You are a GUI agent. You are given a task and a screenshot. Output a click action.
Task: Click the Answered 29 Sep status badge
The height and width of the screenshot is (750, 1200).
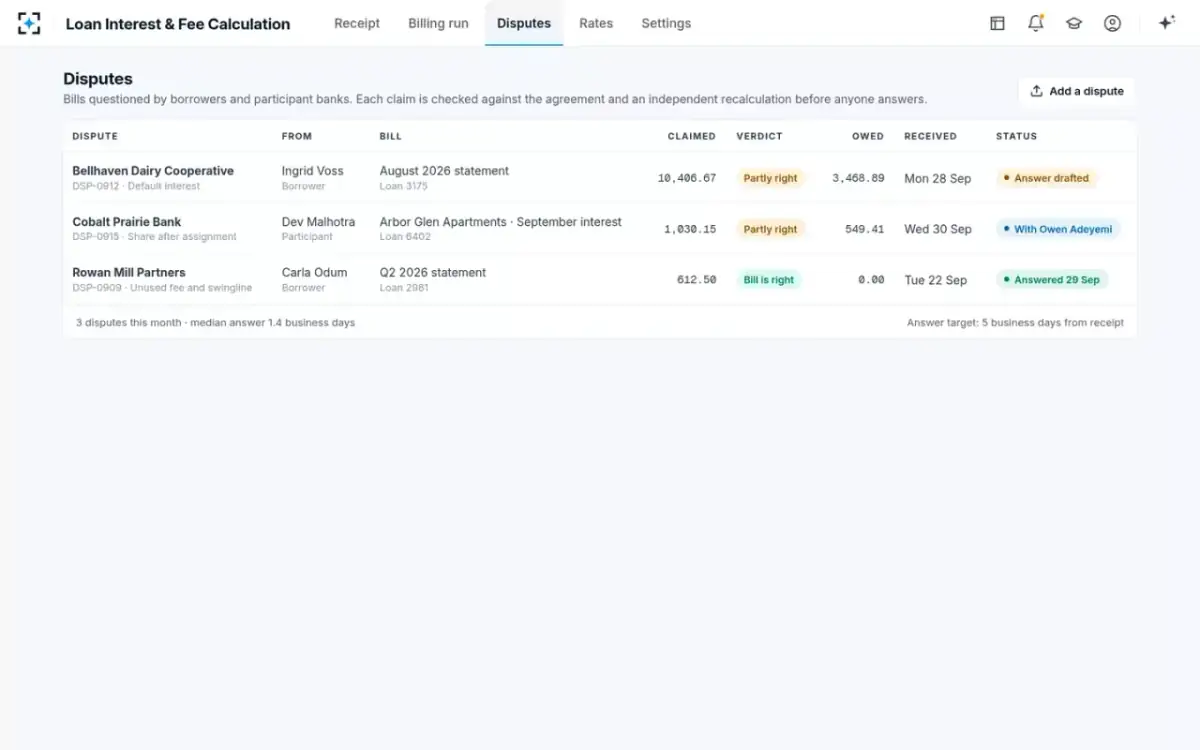click(x=1052, y=280)
